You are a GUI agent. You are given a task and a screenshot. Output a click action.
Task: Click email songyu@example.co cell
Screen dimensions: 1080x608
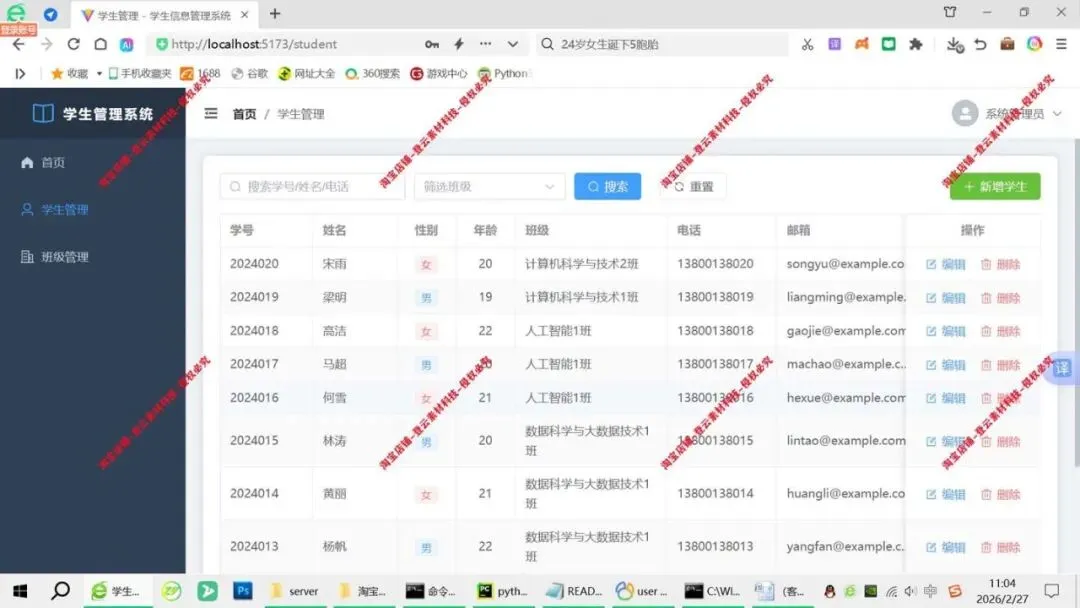tap(845, 264)
